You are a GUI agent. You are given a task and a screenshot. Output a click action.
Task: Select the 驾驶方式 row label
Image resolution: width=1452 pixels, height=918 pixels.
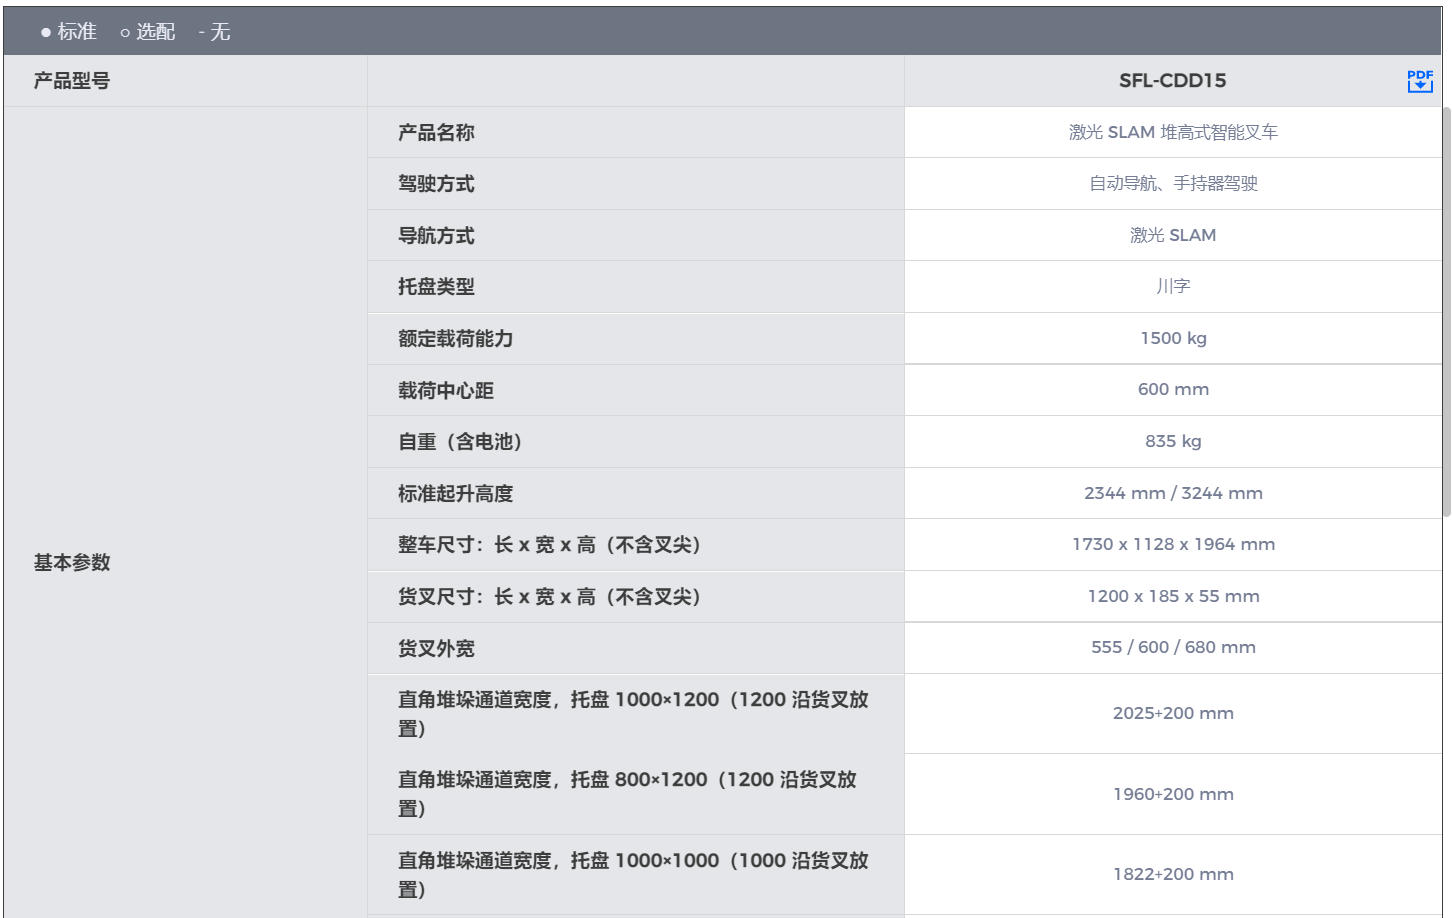(x=436, y=184)
